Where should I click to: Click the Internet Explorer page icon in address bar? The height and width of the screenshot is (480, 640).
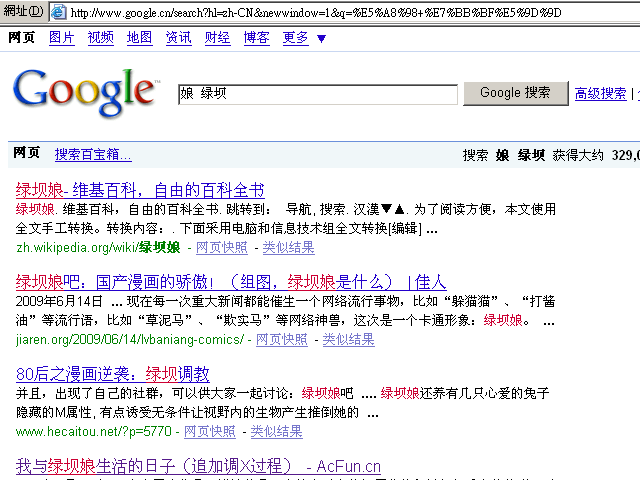pyautogui.click(x=58, y=12)
